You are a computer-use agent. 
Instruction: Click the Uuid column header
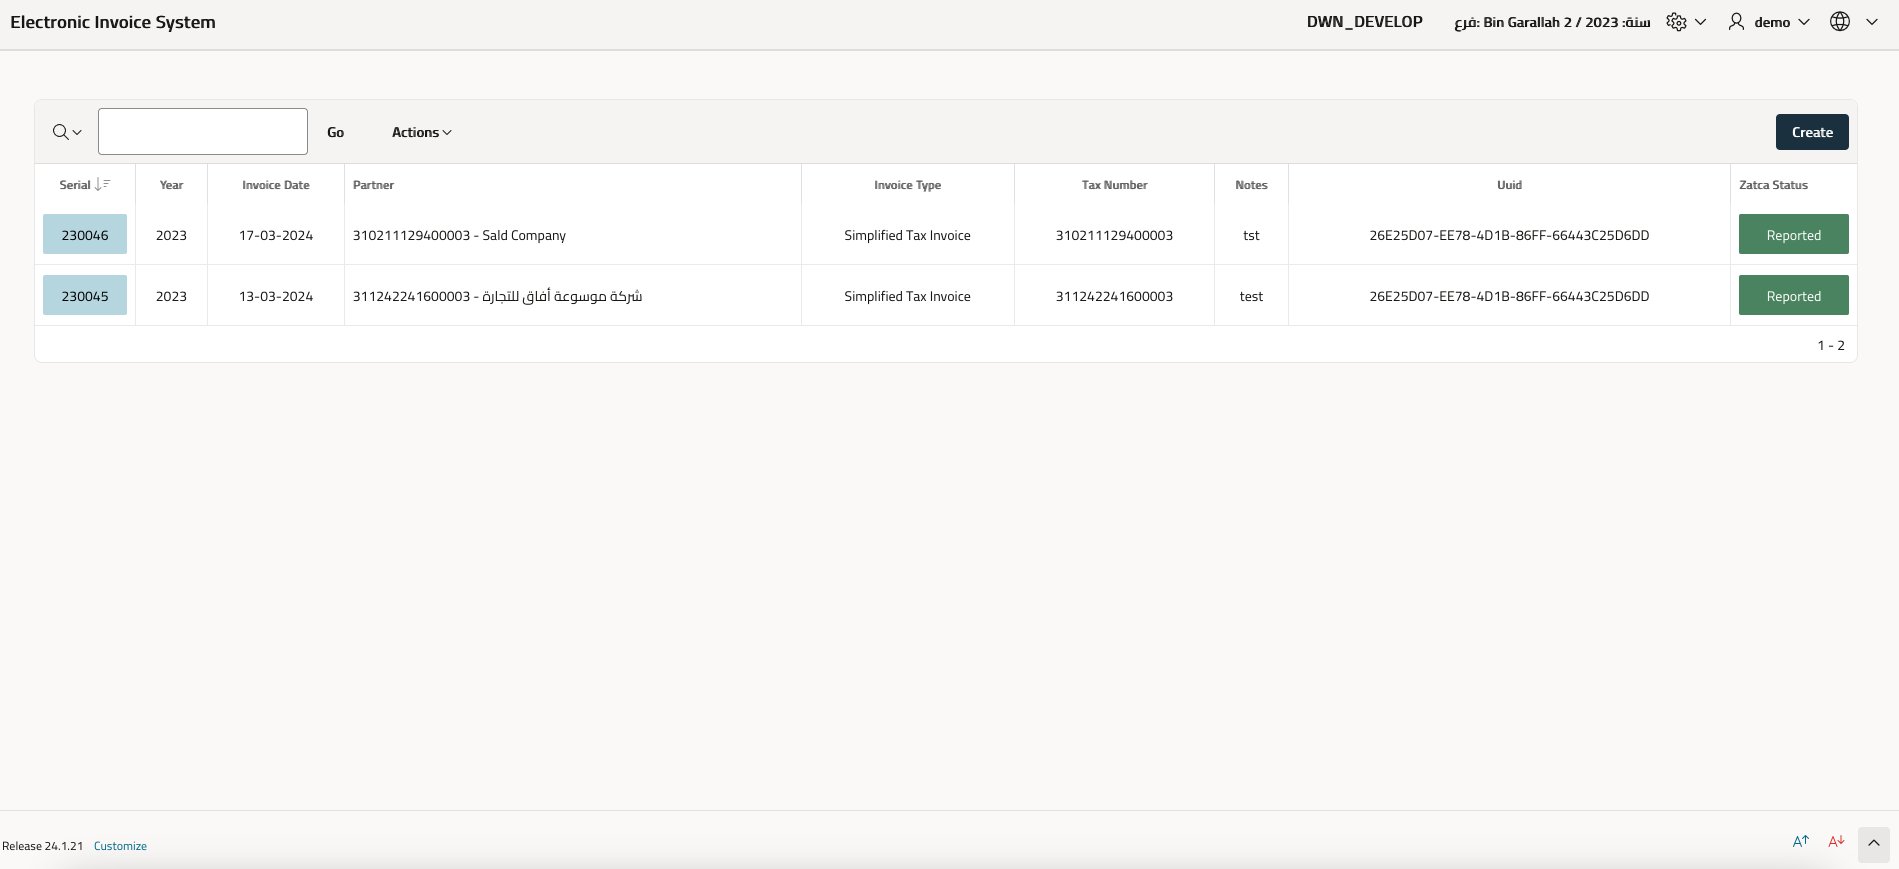pyautogui.click(x=1509, y=185)
